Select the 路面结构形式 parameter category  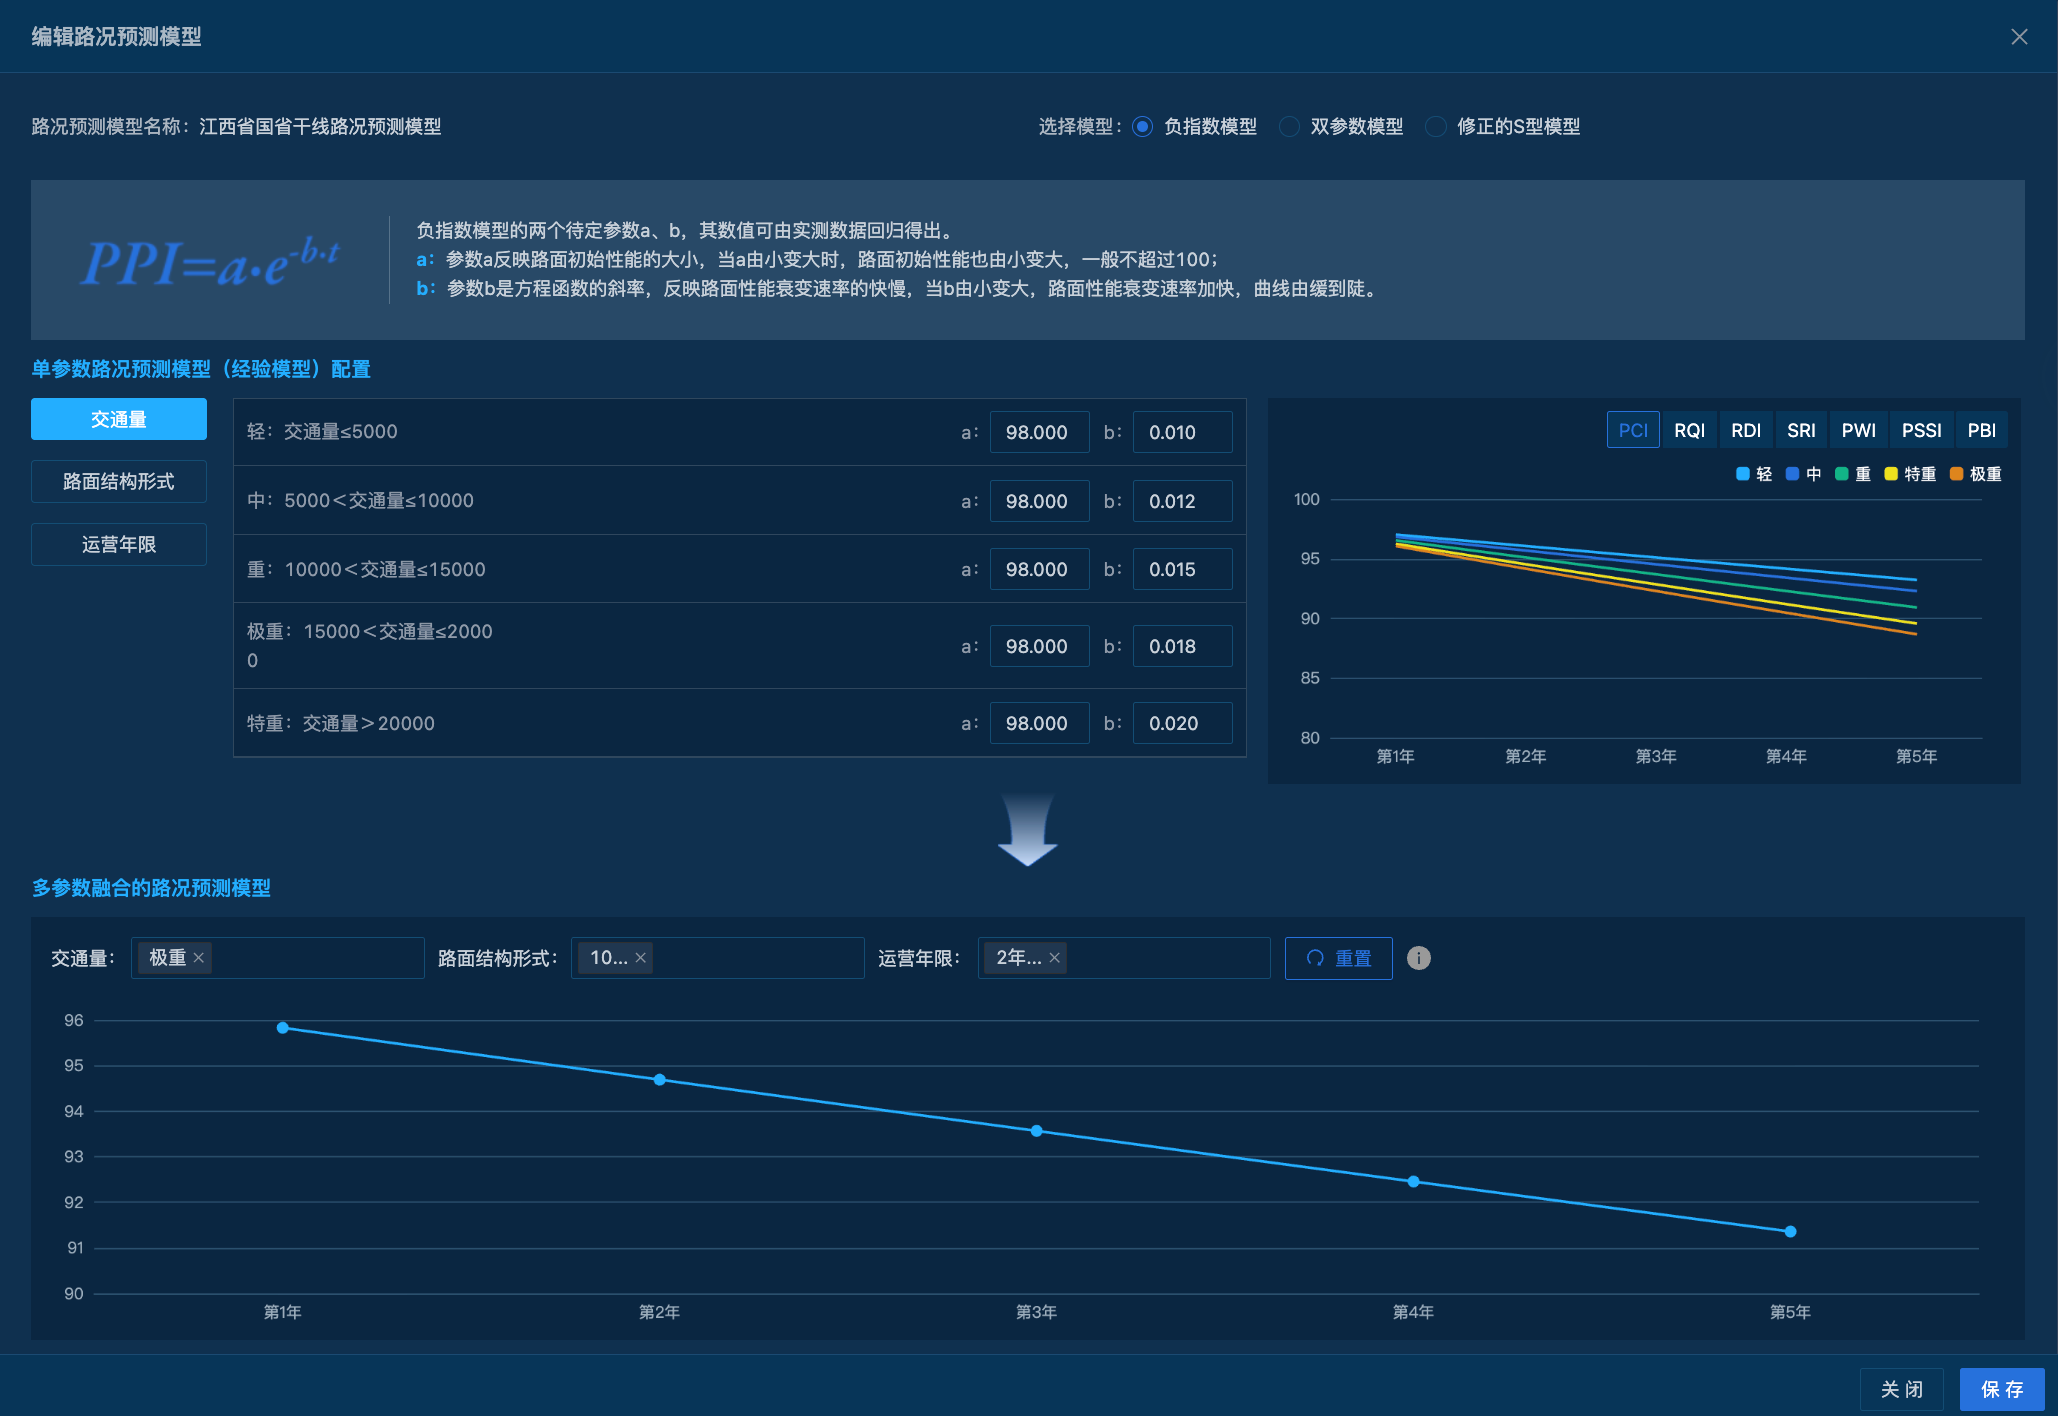119,482
